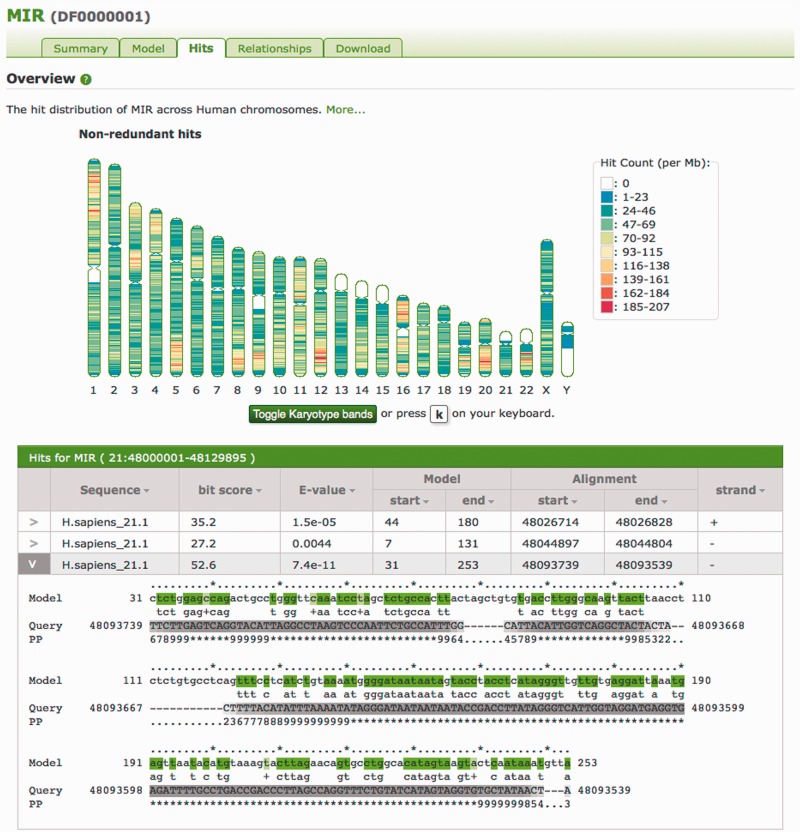Select chromosome 19 ideogram

pyautogui.click(x=464, y=349)
